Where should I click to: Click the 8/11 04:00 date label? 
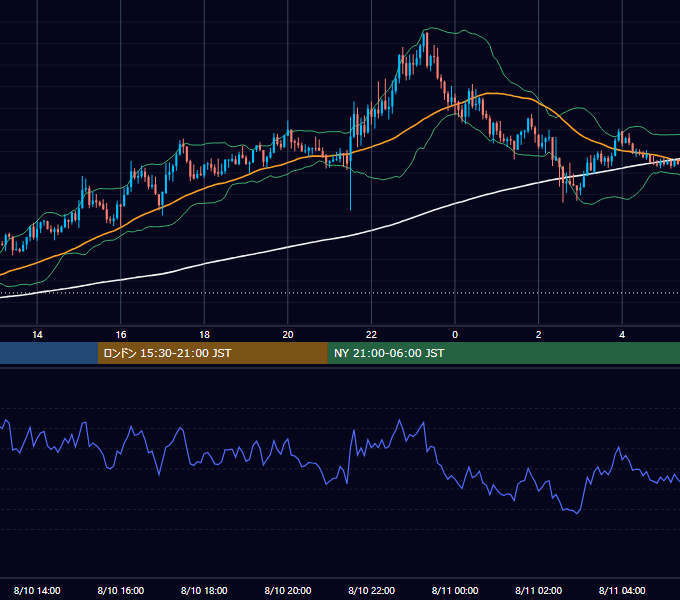tap(622, 590)
